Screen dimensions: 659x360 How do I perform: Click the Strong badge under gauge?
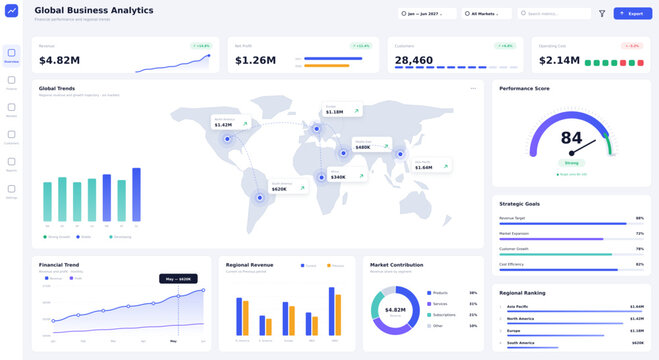(x=572, y=163)
